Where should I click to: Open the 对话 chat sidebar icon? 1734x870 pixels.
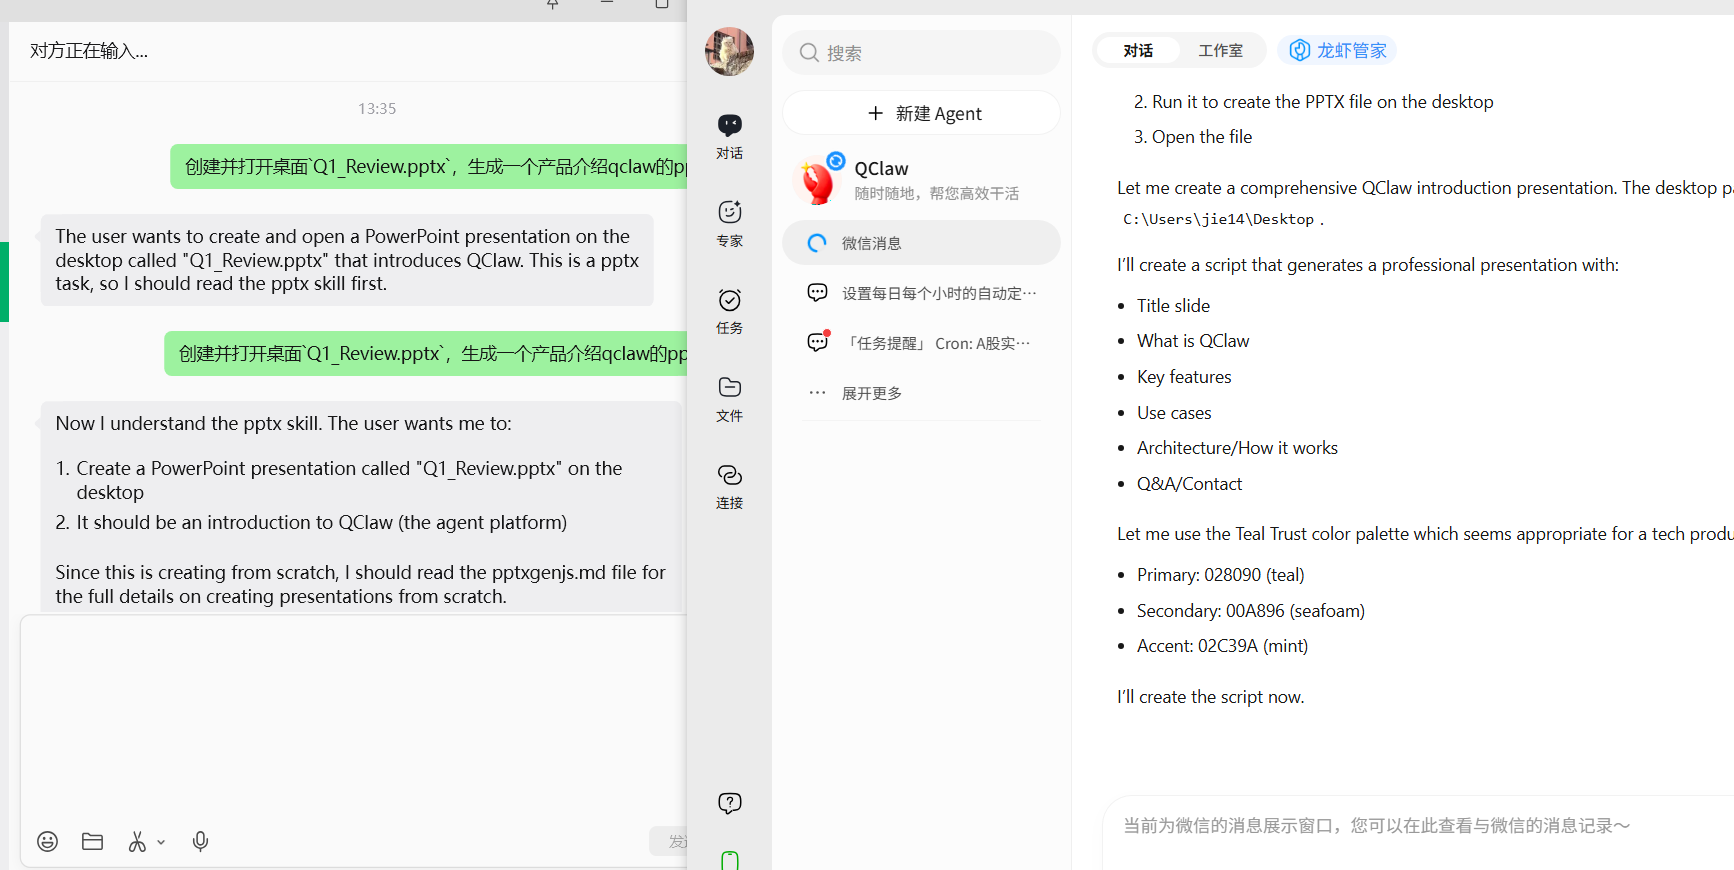coord(730,137)
